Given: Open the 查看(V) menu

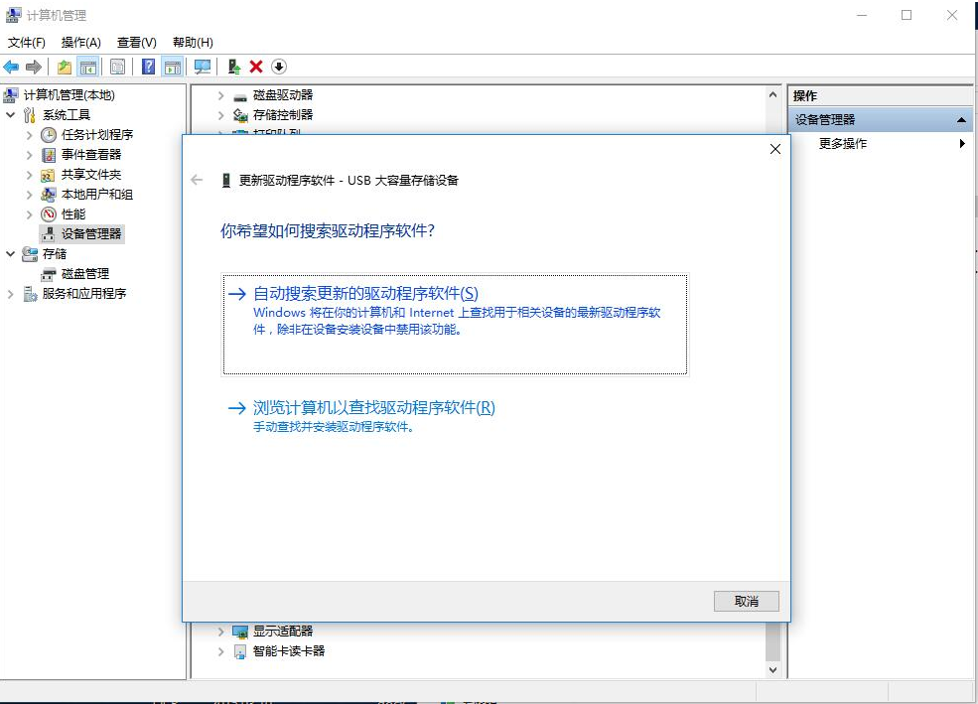Looking at the screenshot, I should pyautogui.click(x=136, y=42).
